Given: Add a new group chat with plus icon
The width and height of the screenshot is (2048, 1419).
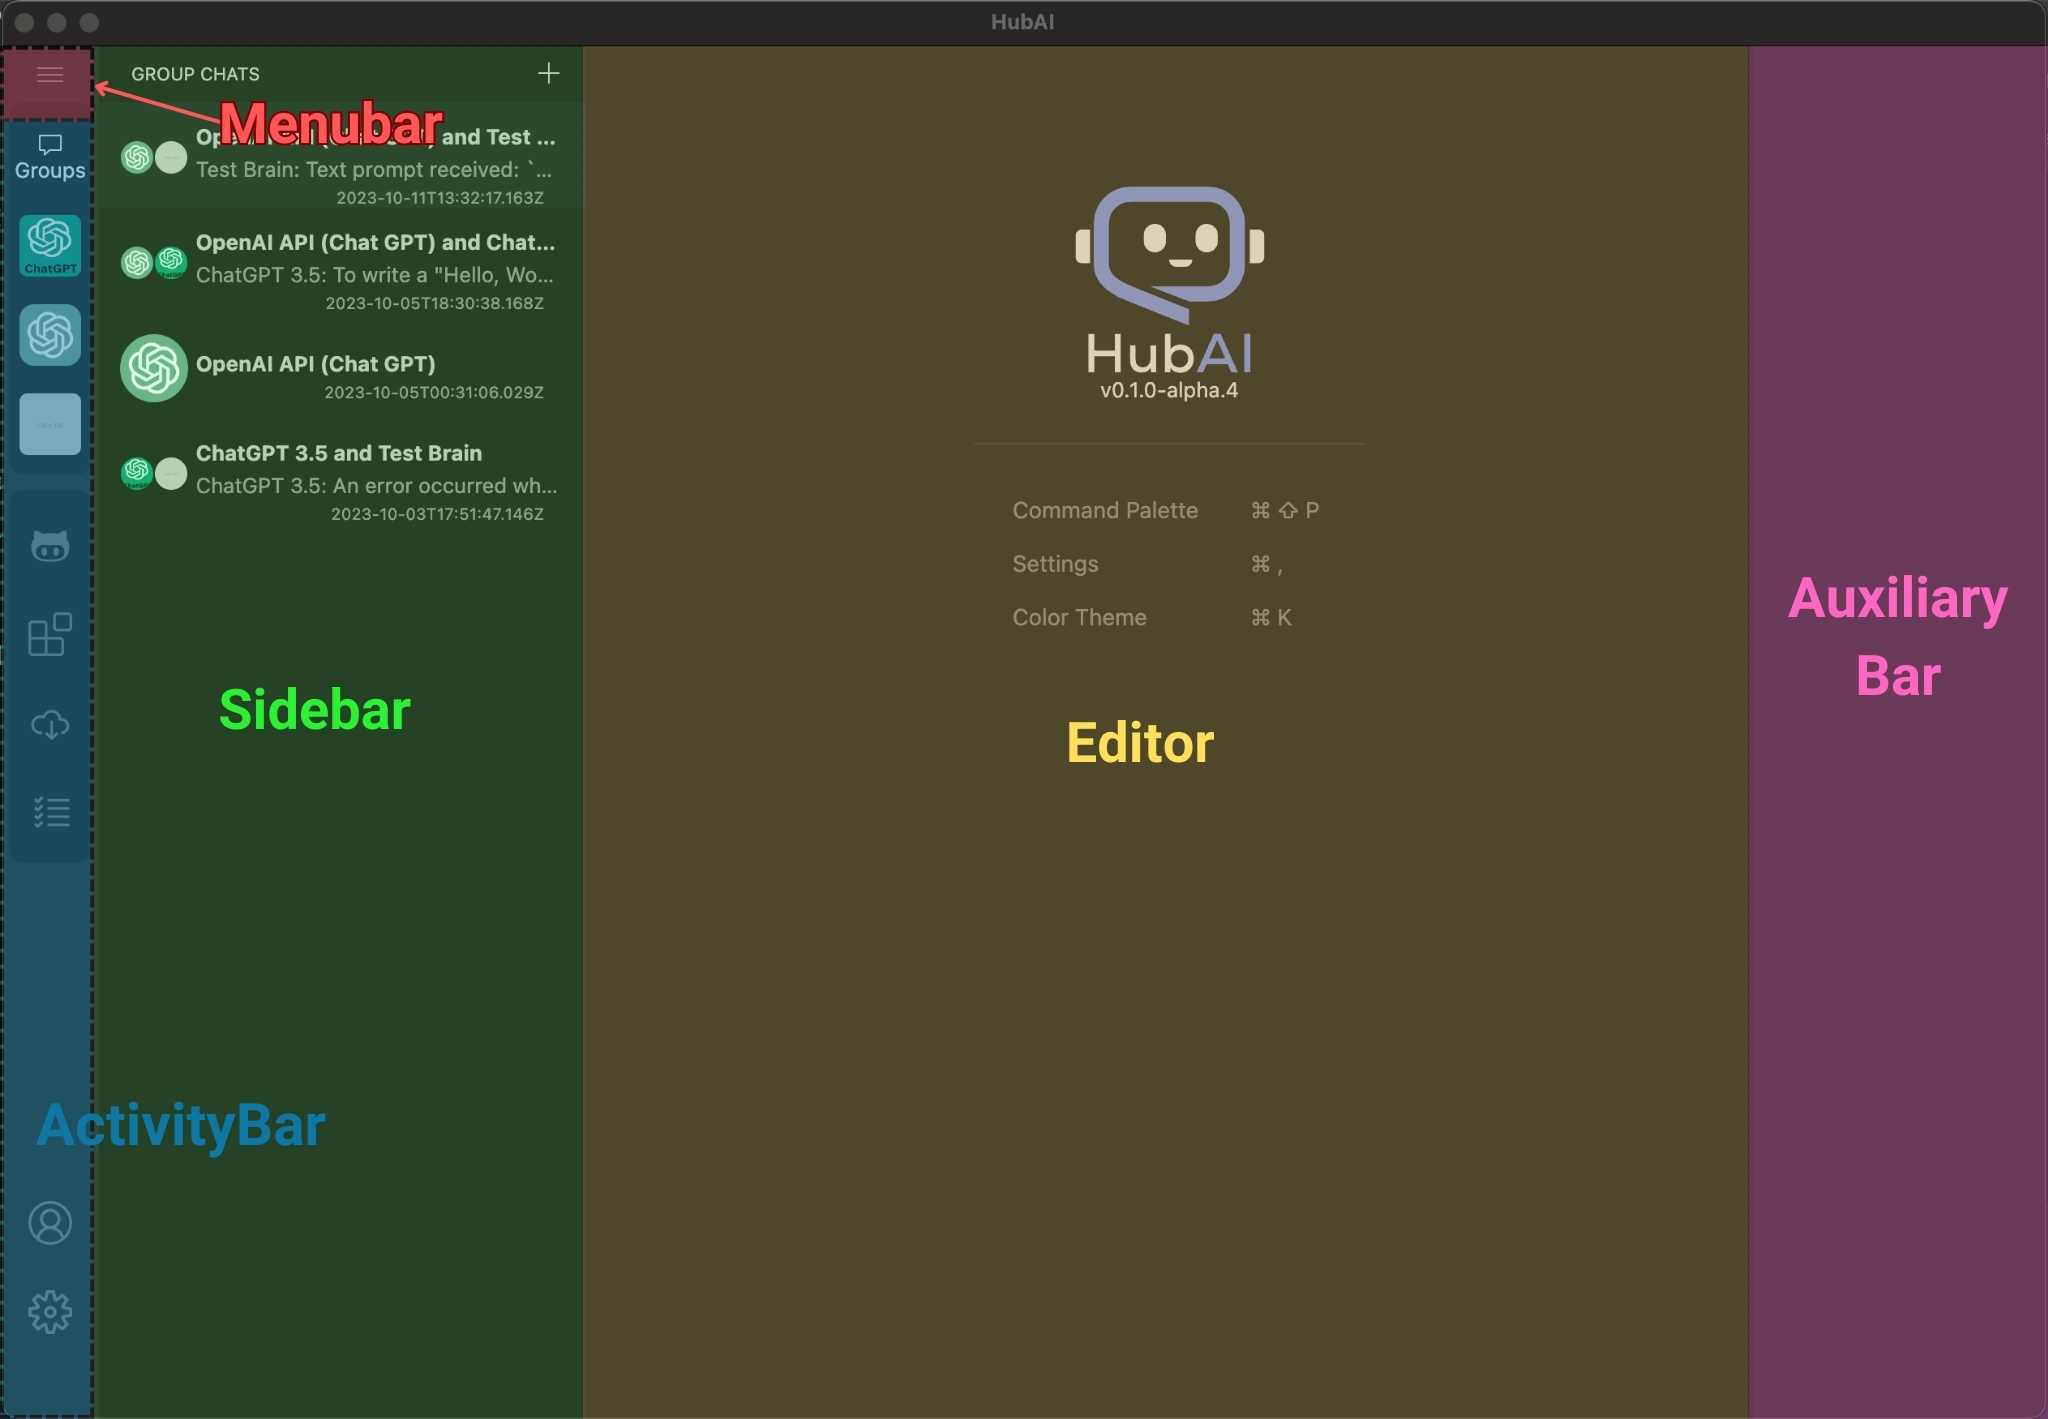Looking at the screenshot, I should coord(548,73).
